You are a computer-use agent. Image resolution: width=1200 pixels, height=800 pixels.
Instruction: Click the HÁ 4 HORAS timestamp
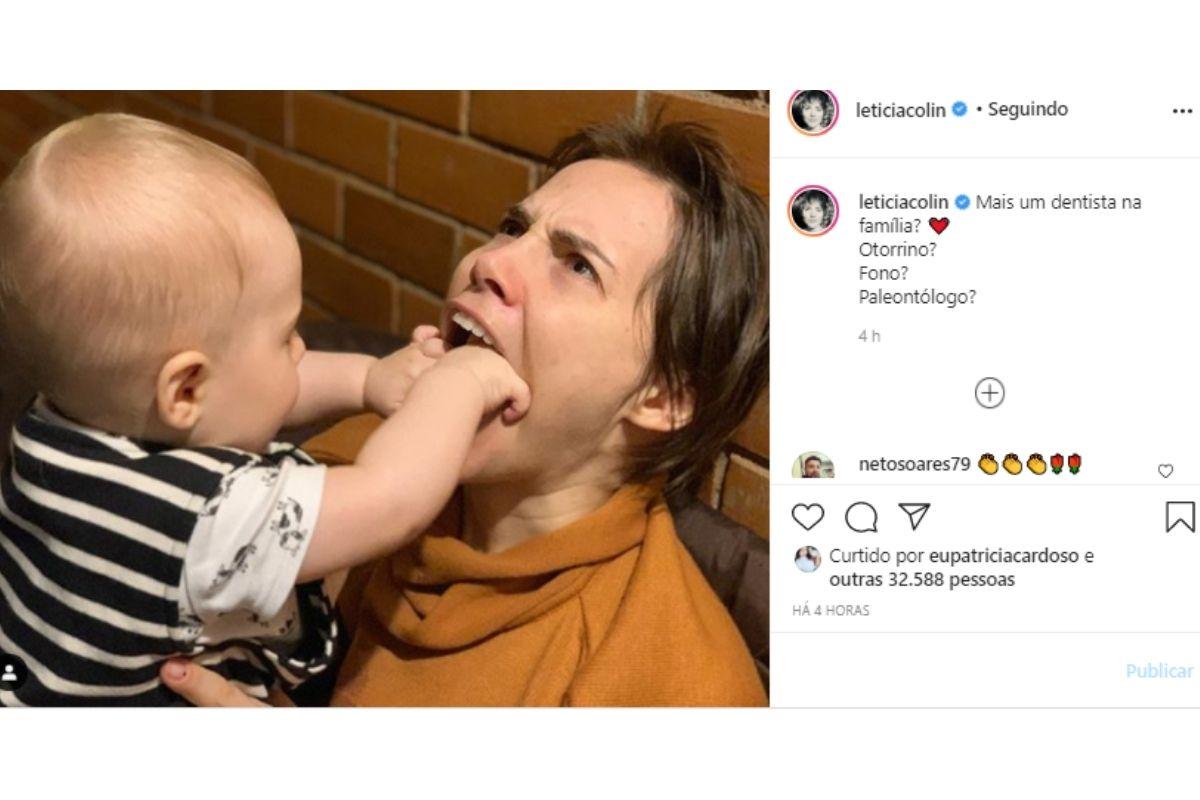tap(831, 610)
